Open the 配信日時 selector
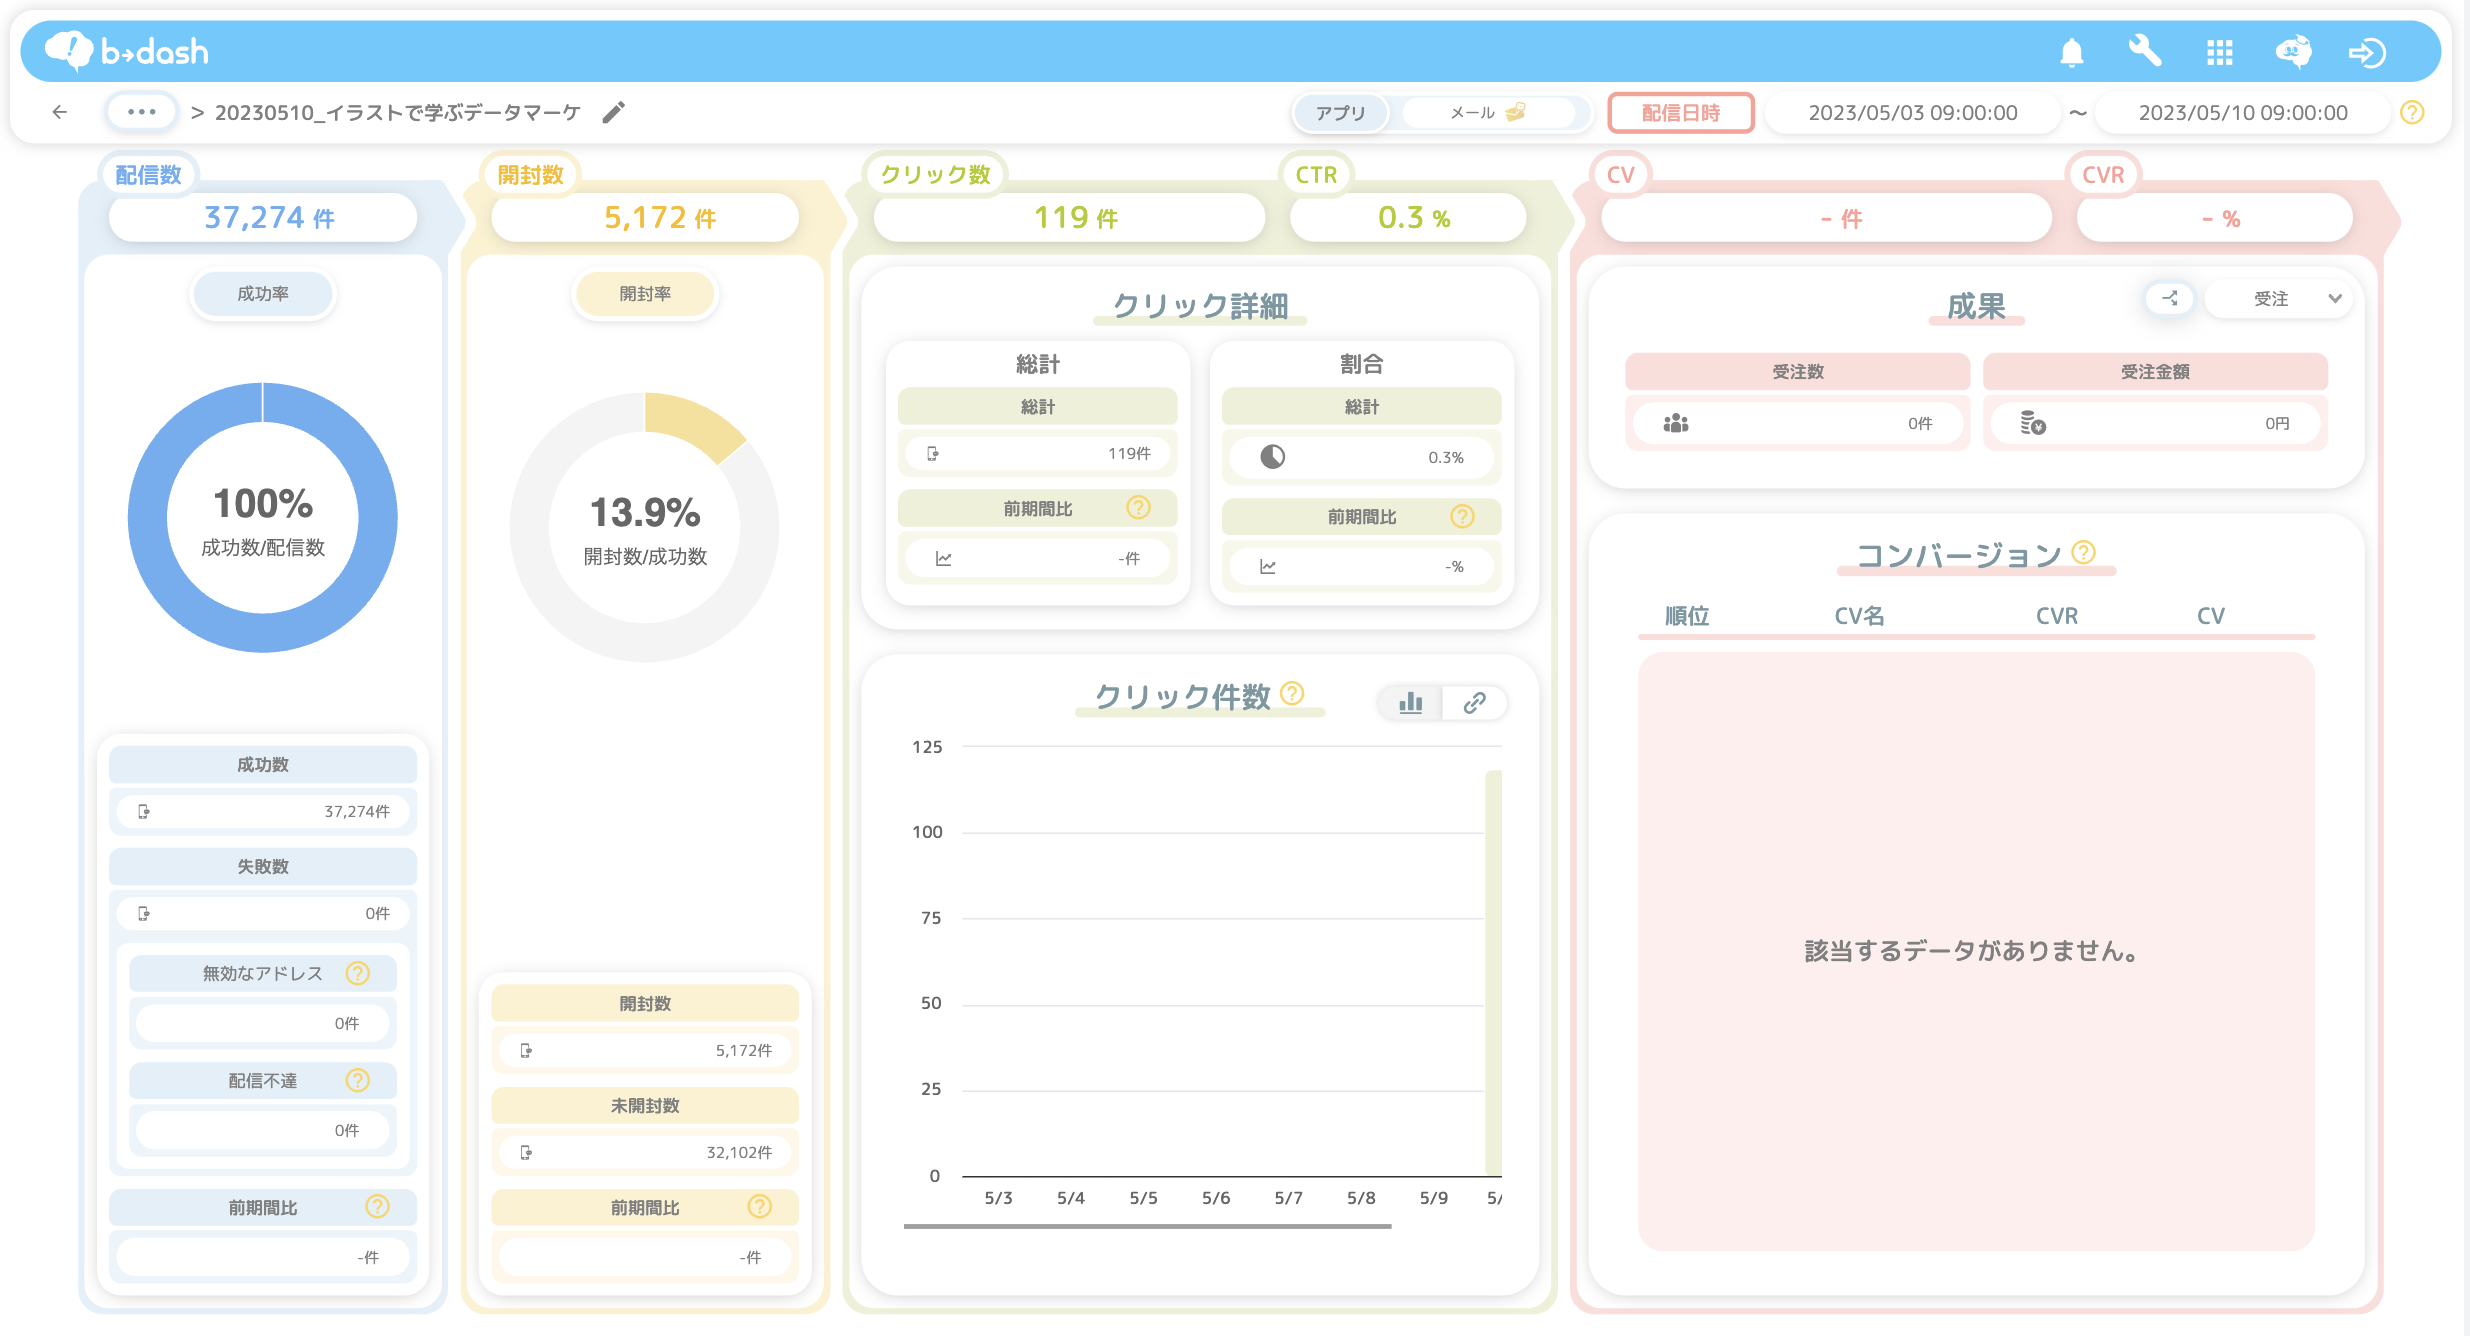Viewport: 2470px width, 1336px height. pos(1680,113)
